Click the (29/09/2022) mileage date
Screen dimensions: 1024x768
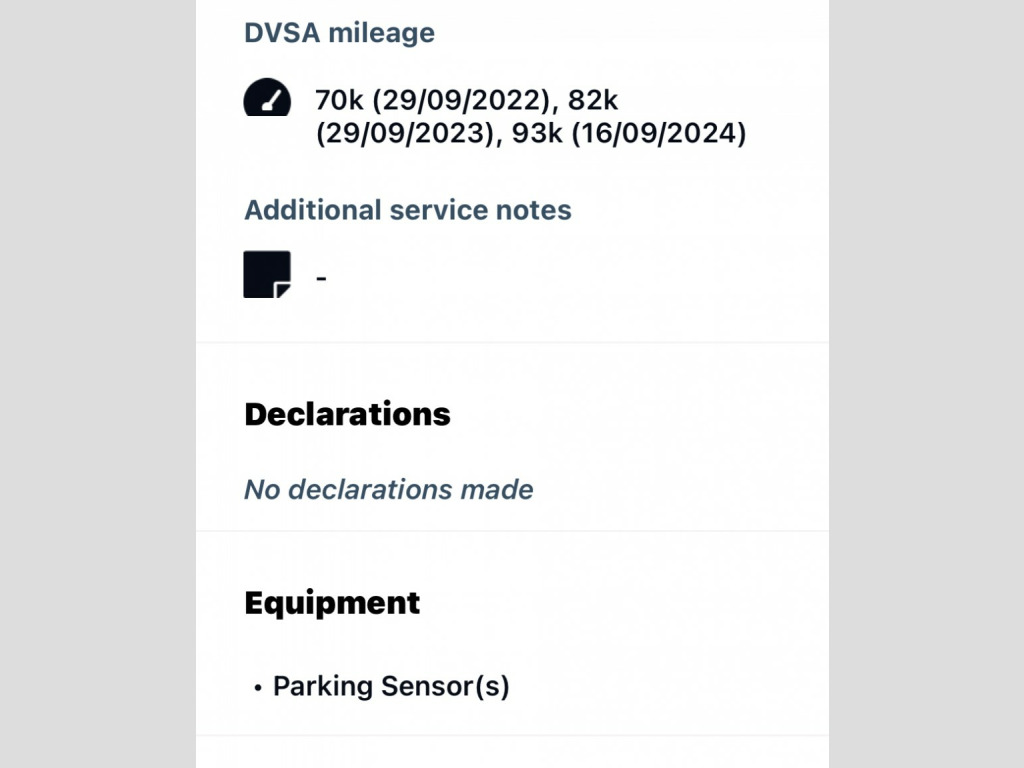pyautogui.click(x=462, y=100)
